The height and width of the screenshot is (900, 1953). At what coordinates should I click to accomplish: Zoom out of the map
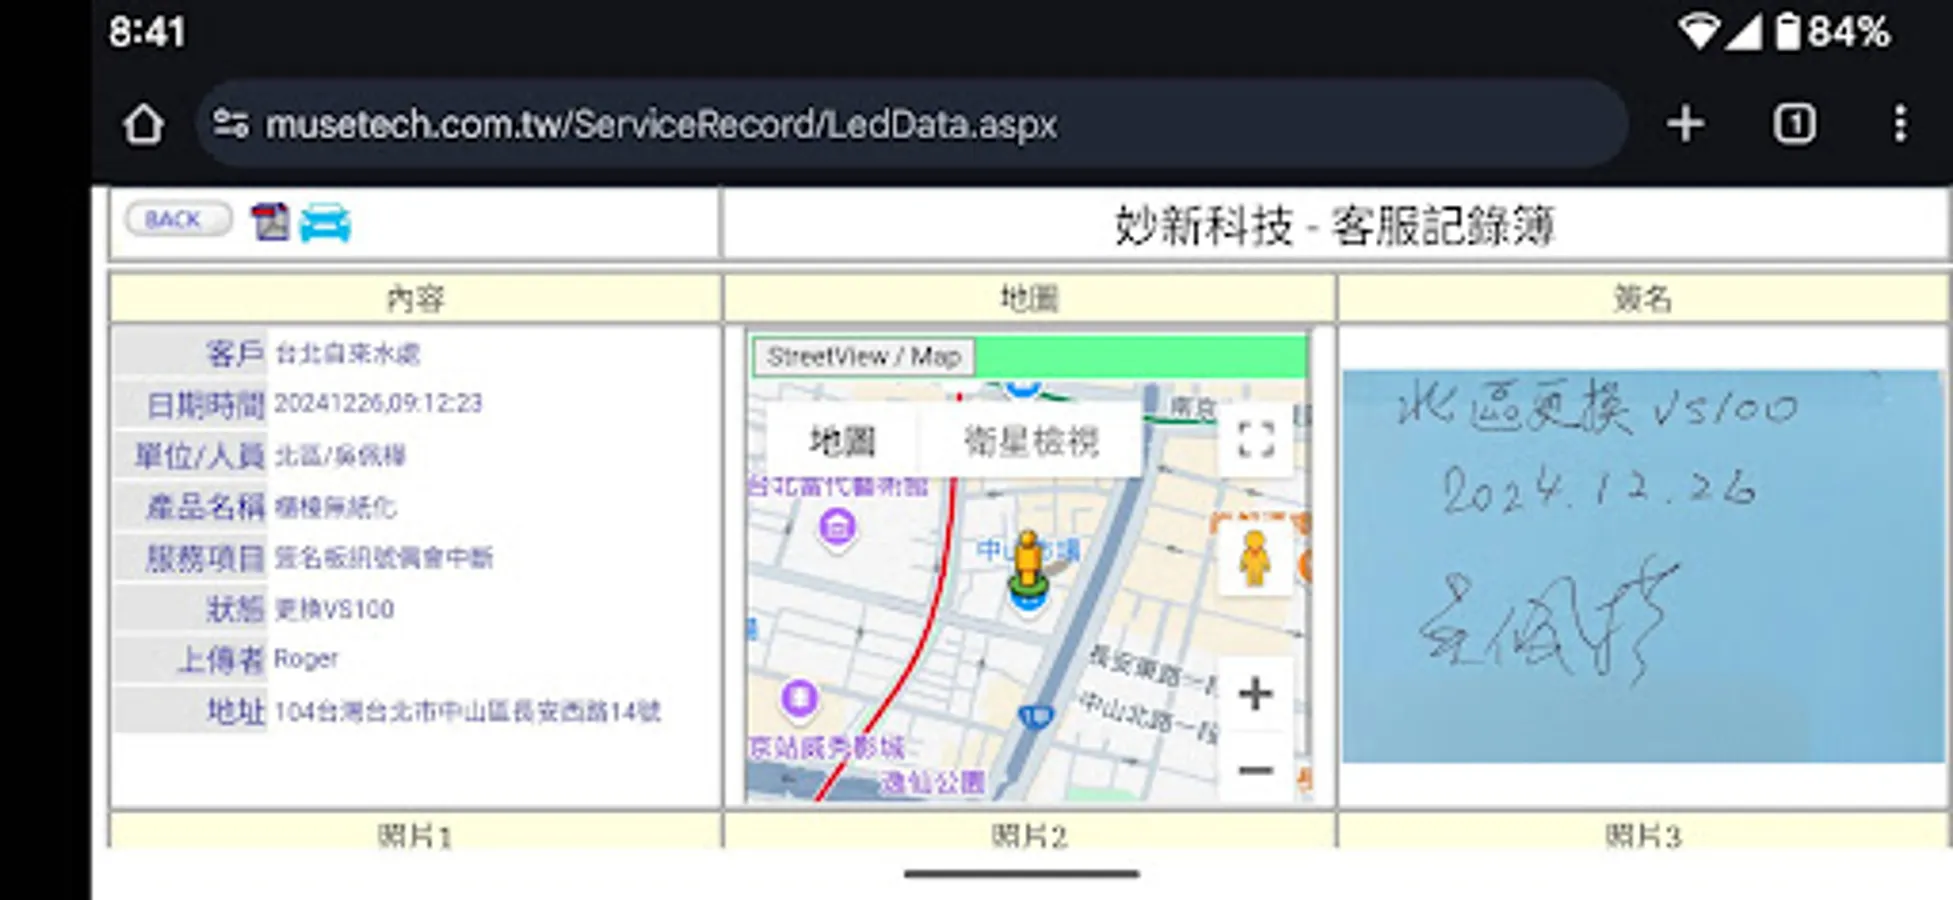1256,769
